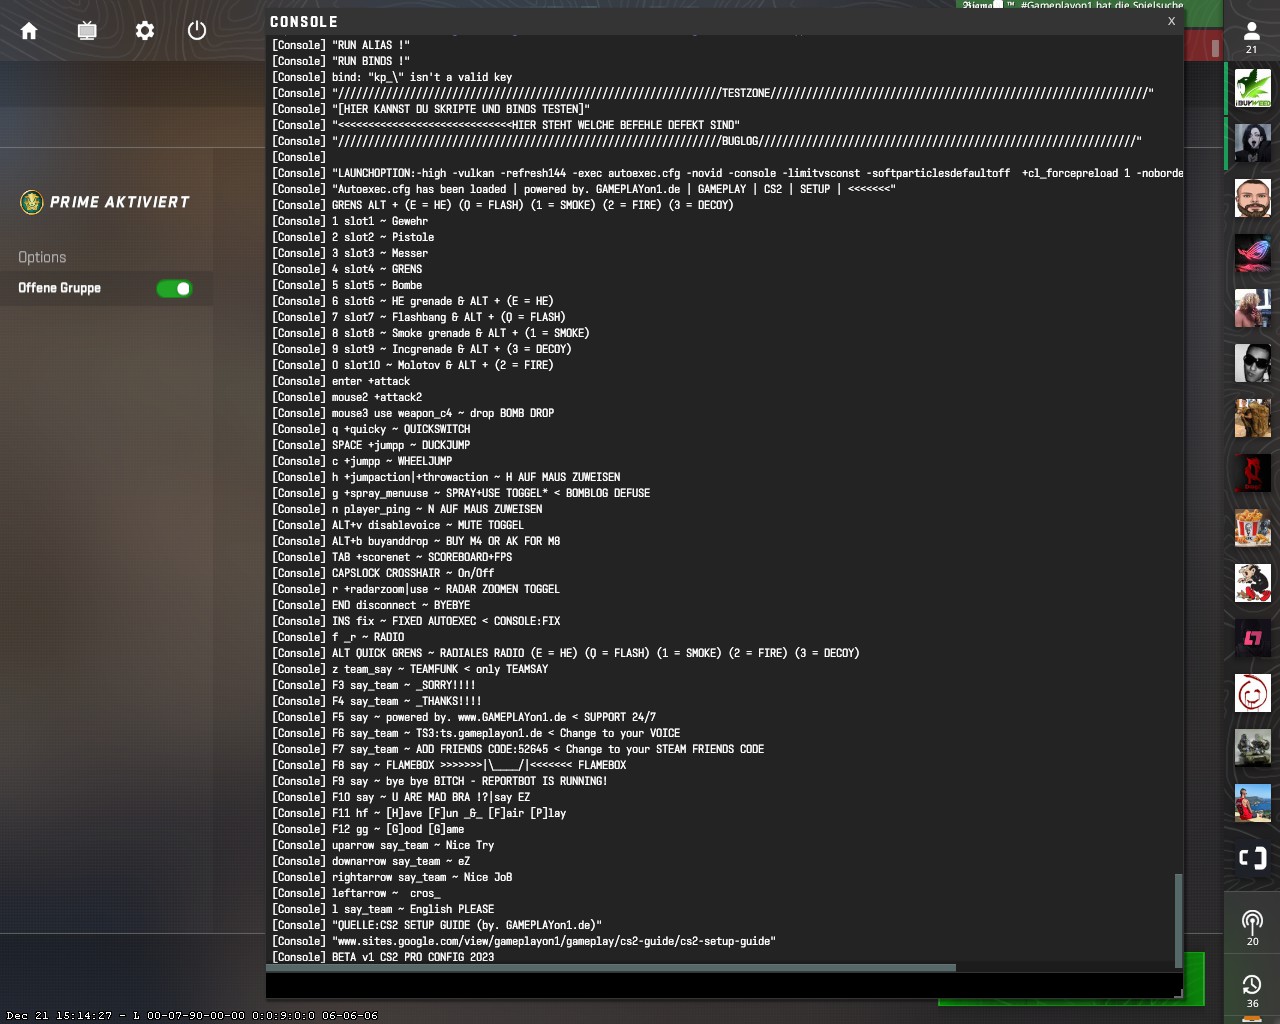
Task: Focus the console command input field
Action: (x=722, y=985)
